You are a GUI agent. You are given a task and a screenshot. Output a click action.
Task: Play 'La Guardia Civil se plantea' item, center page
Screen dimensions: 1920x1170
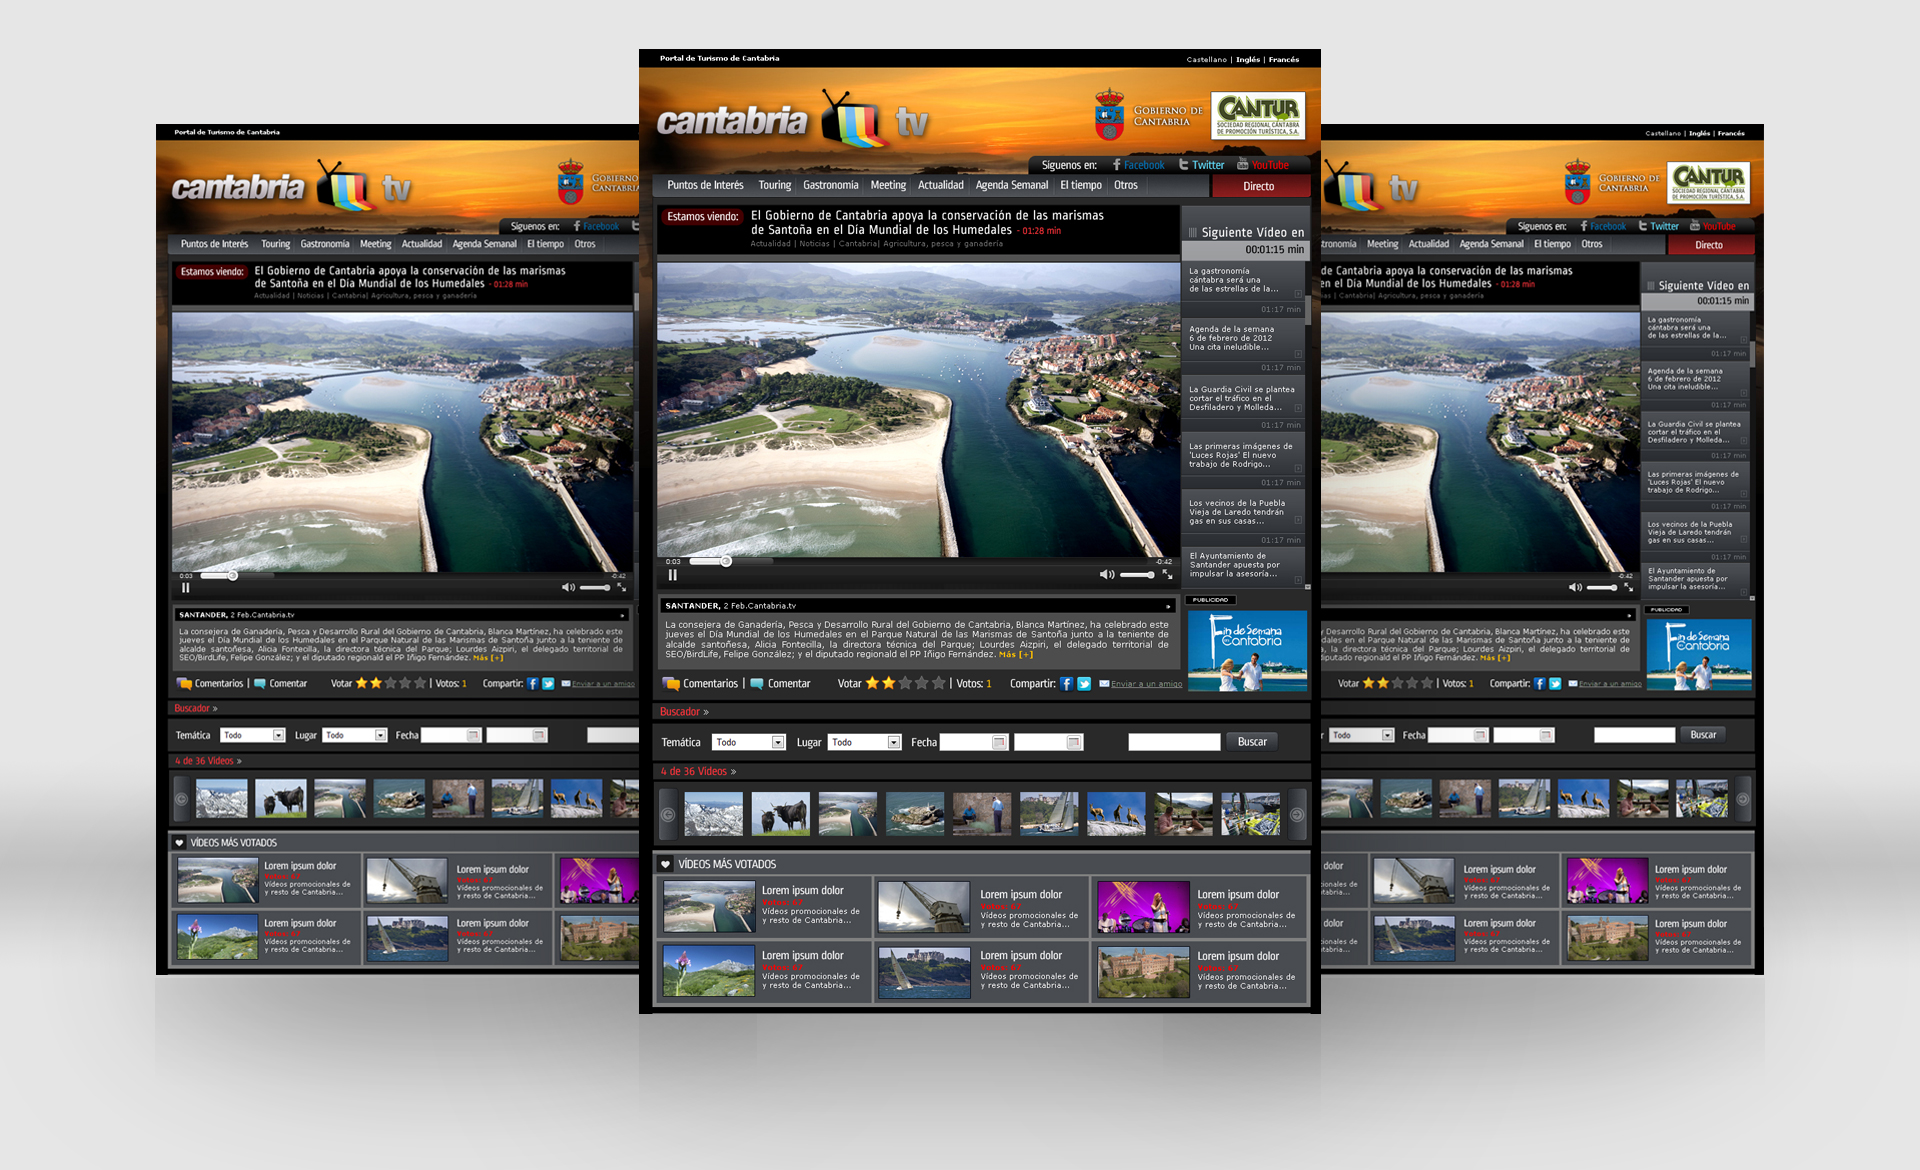1244,404
